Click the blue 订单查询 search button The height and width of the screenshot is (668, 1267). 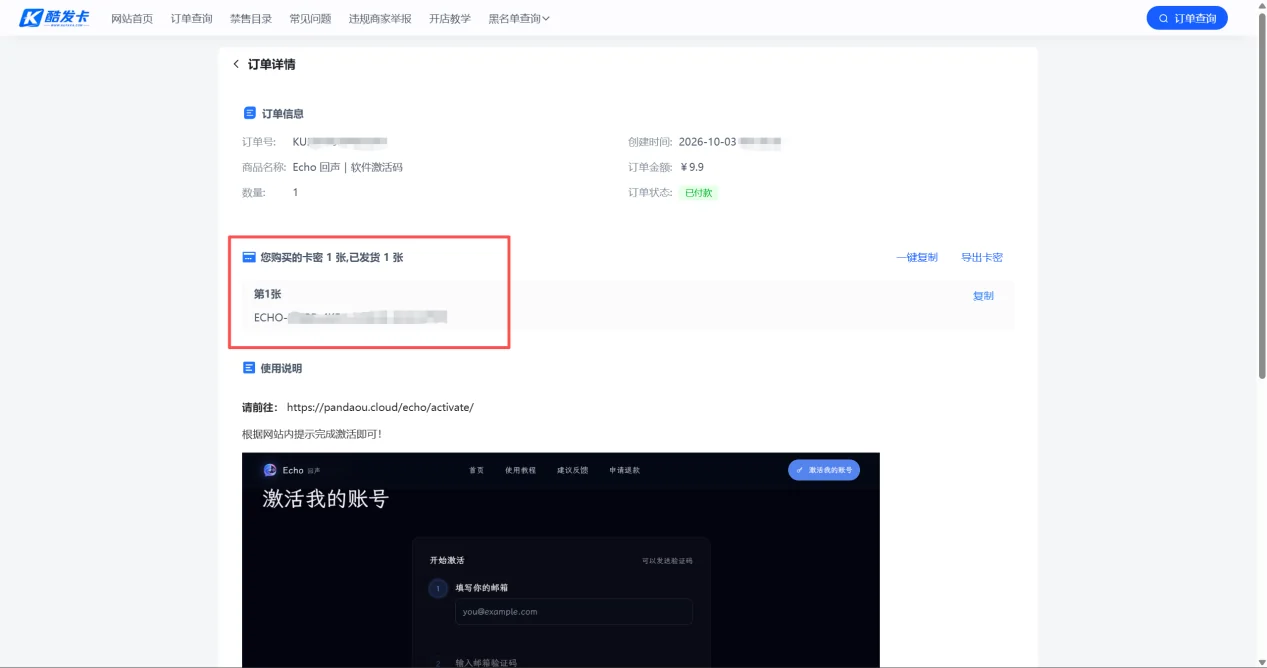pos(1187,18)
